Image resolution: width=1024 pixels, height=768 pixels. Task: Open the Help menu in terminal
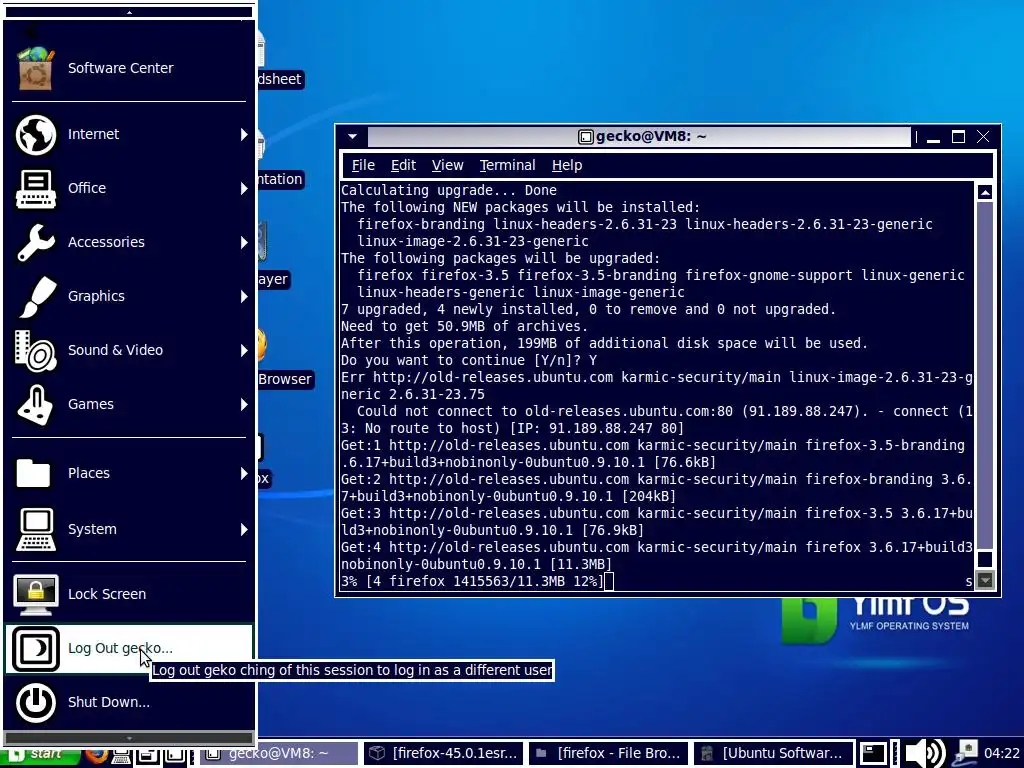point(567,166)
